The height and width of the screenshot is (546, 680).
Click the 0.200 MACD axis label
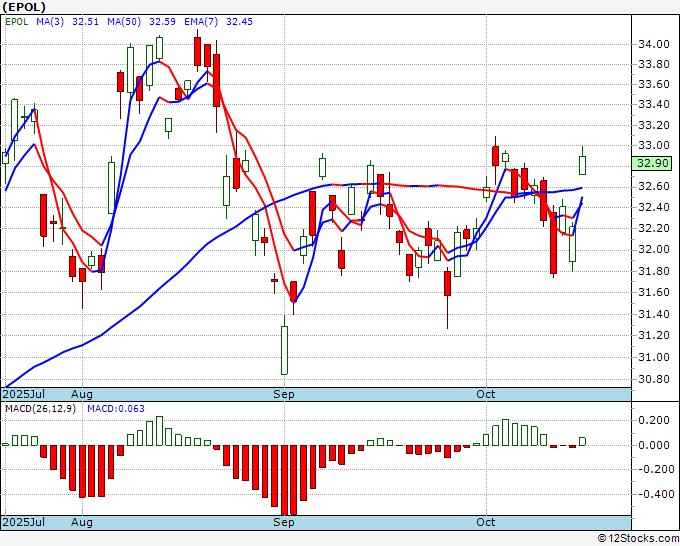point(656,420)
